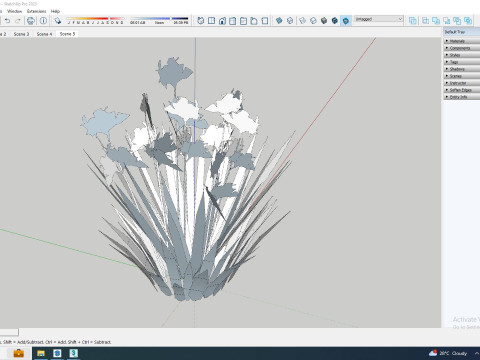Expand the Scenes panel
This screenshot has width=480, height=360.
[x=462, y=76]
